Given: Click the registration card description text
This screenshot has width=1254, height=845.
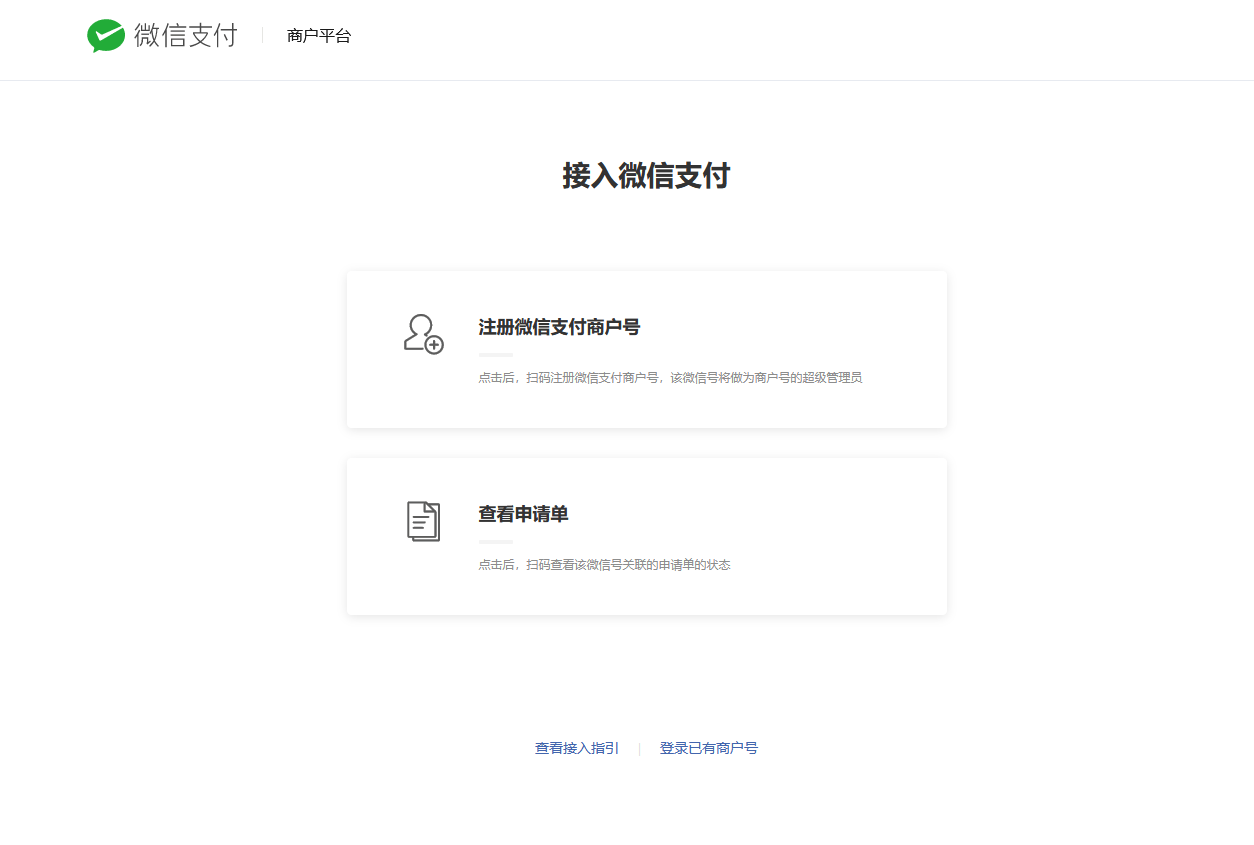Looking at the screenshot, I should (x=671, y=377).
